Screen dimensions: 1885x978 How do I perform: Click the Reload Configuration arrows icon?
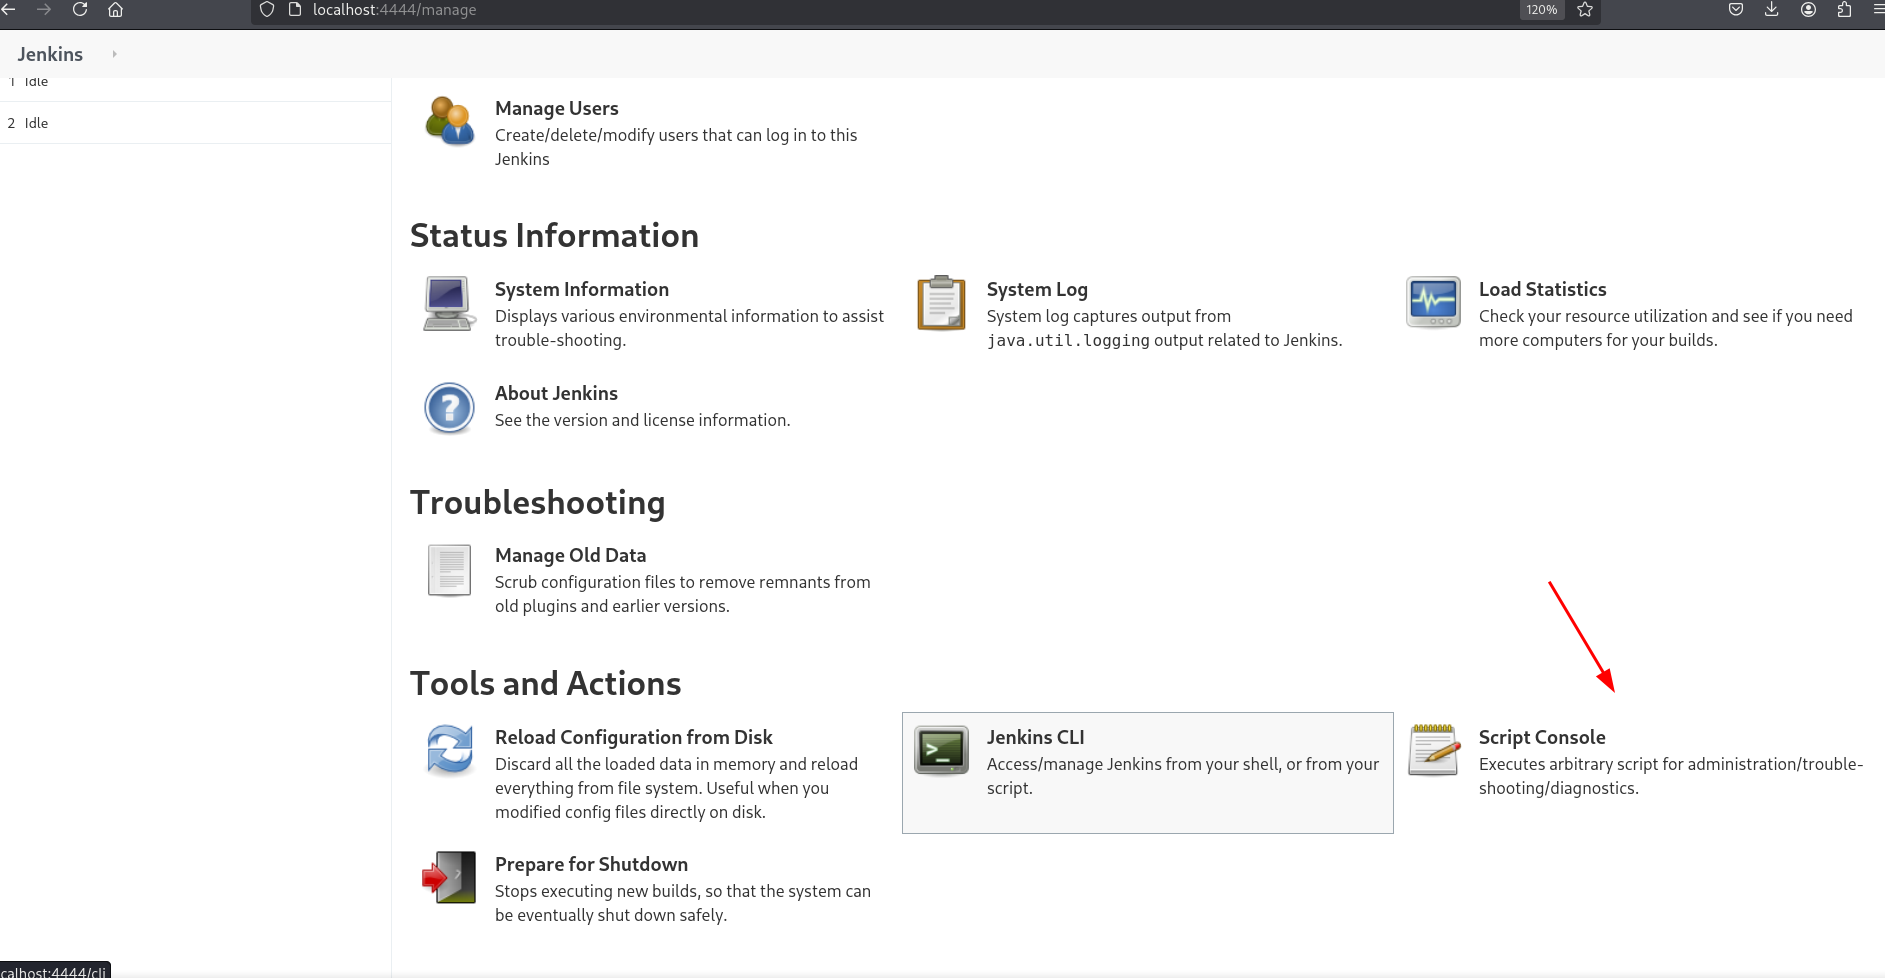tap(449, 750)
